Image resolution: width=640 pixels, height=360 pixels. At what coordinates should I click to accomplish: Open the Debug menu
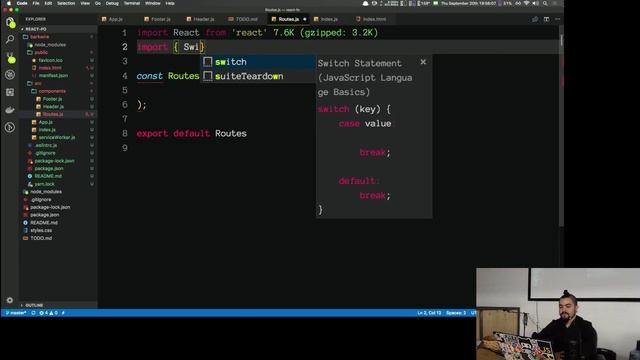click(x=112, y=3)
